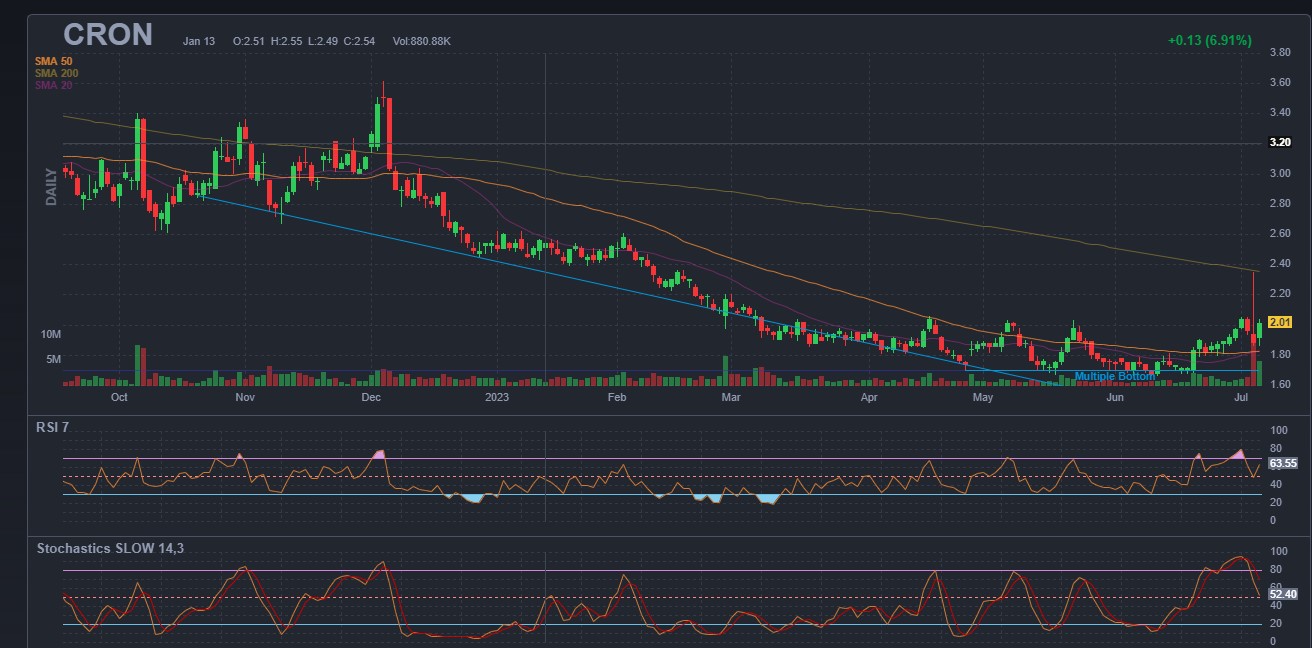1312x648 pixels.
Task: Click the CRON ticker symbol title
Action: point(108,35)
